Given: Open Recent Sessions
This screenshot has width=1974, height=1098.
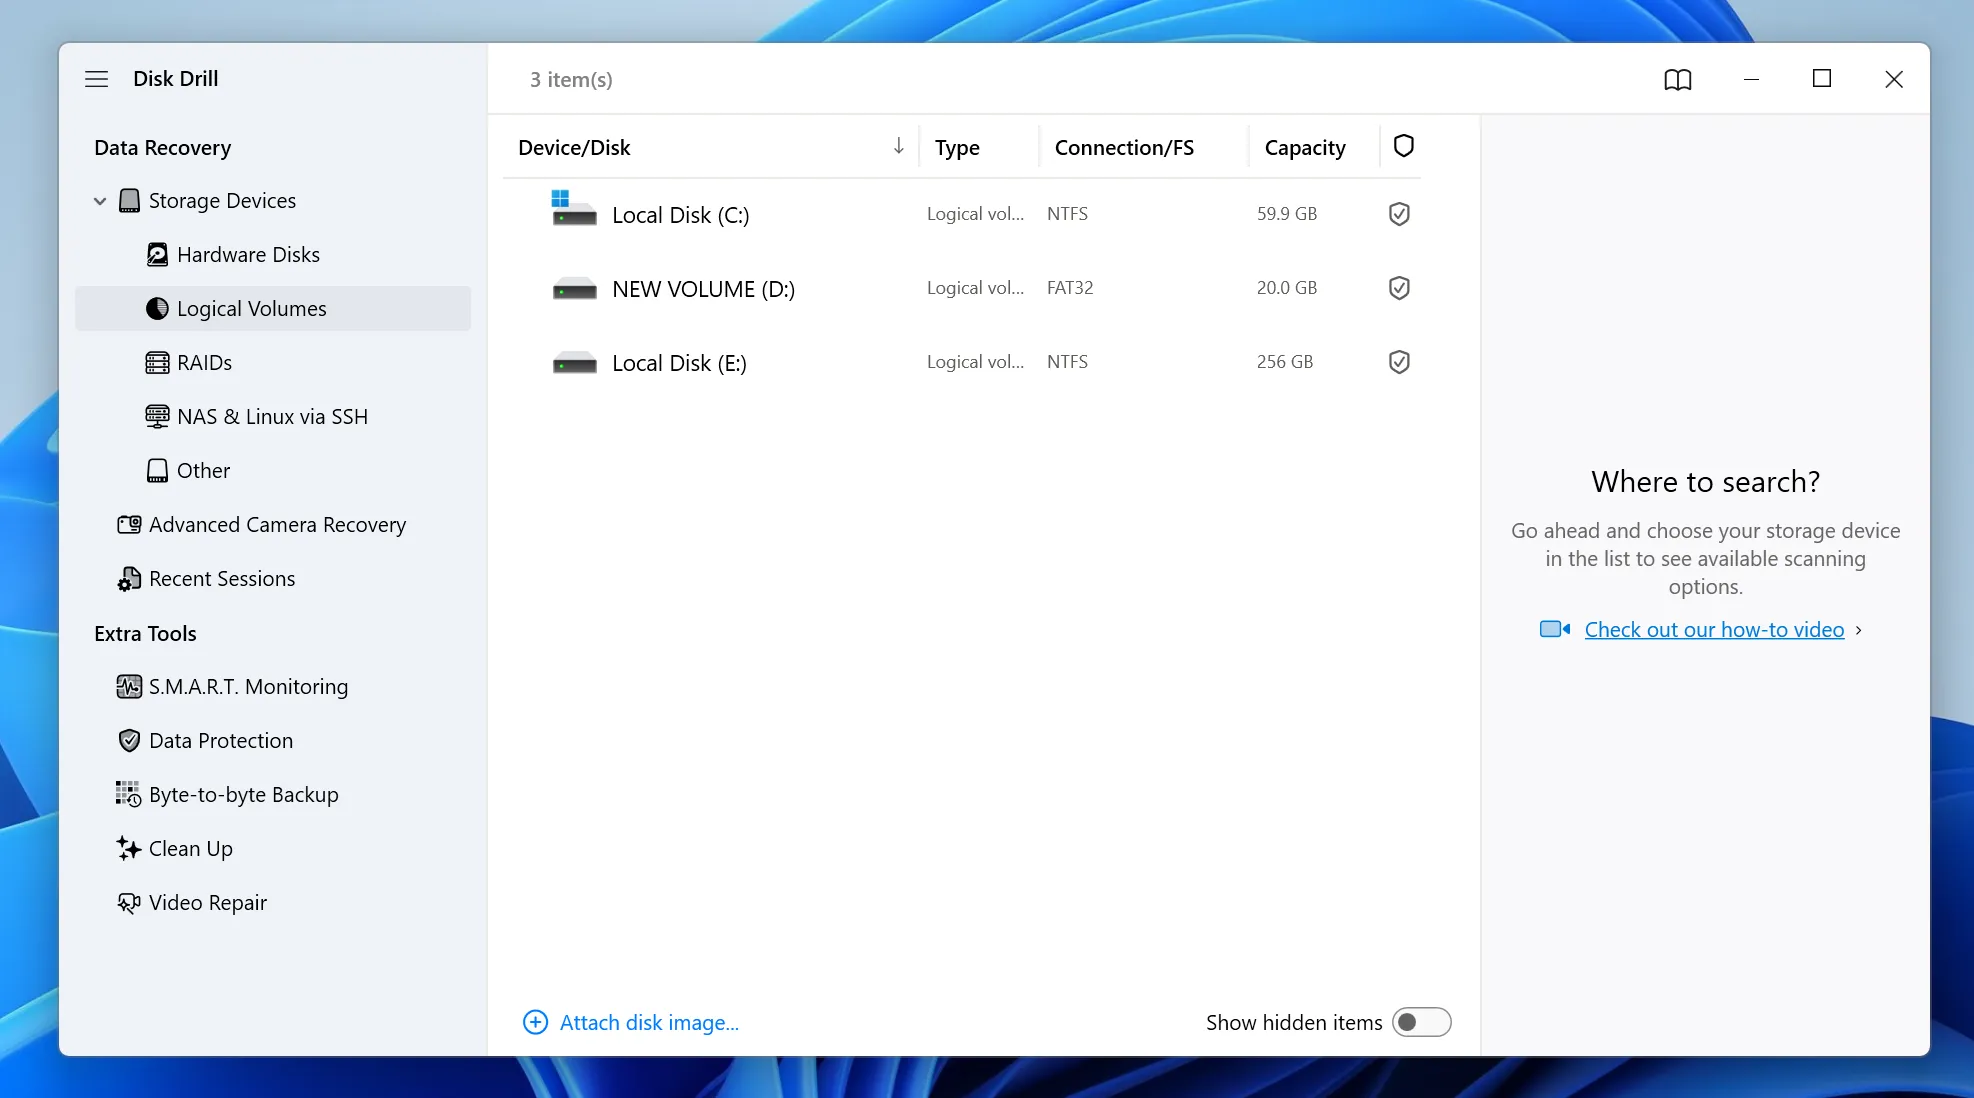Looking at the screenshot, I should pos(222,579).
